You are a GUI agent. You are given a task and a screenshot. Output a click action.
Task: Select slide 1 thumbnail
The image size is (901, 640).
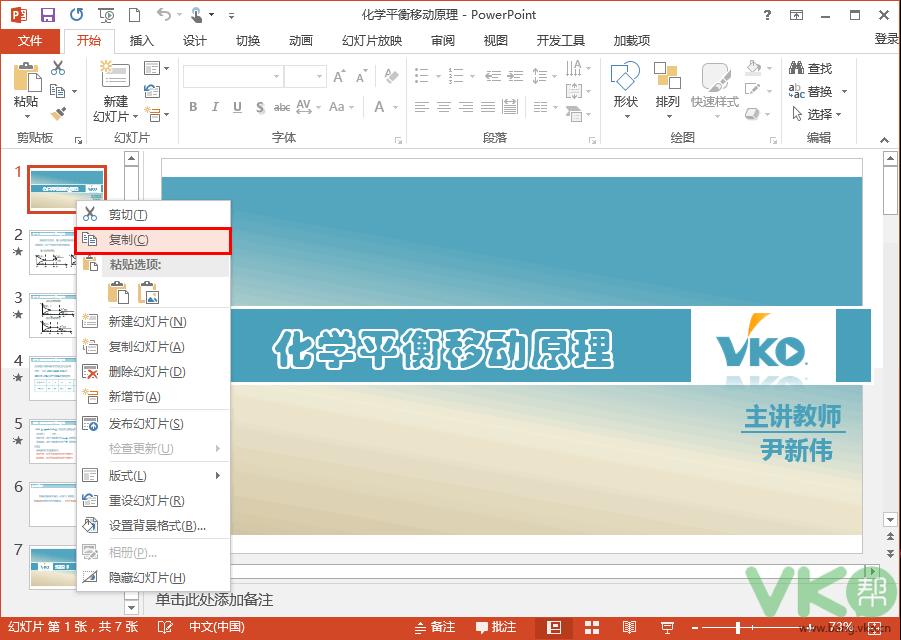67,190
